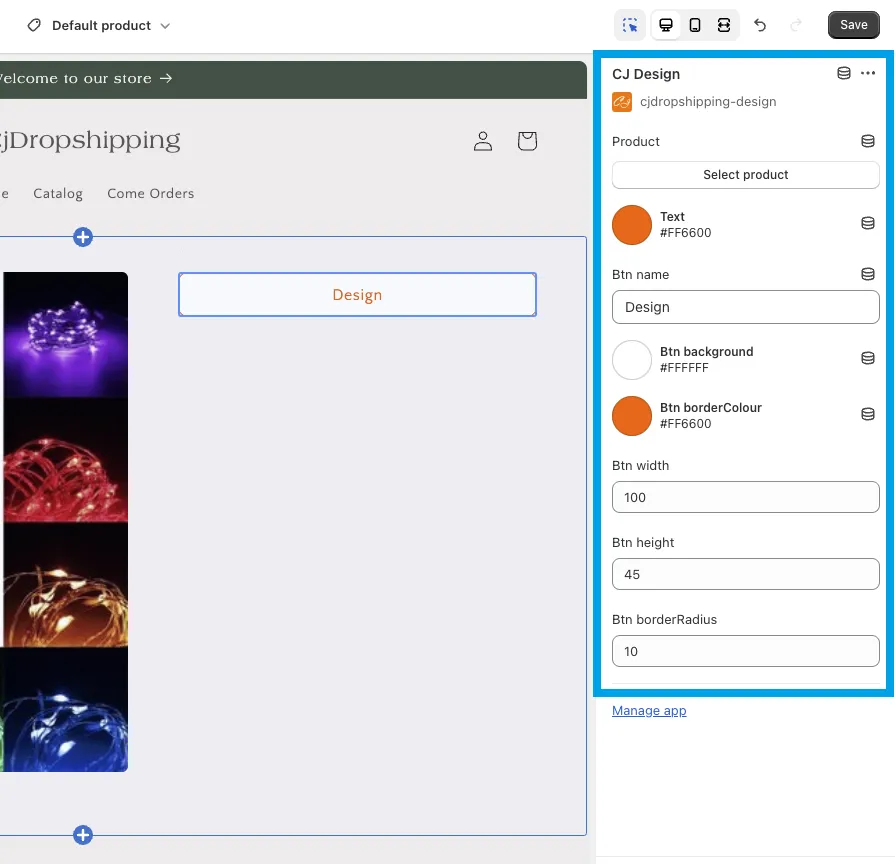Open the account user icon in store header
This screenshot has width=895, height=864.
point(483,141)
